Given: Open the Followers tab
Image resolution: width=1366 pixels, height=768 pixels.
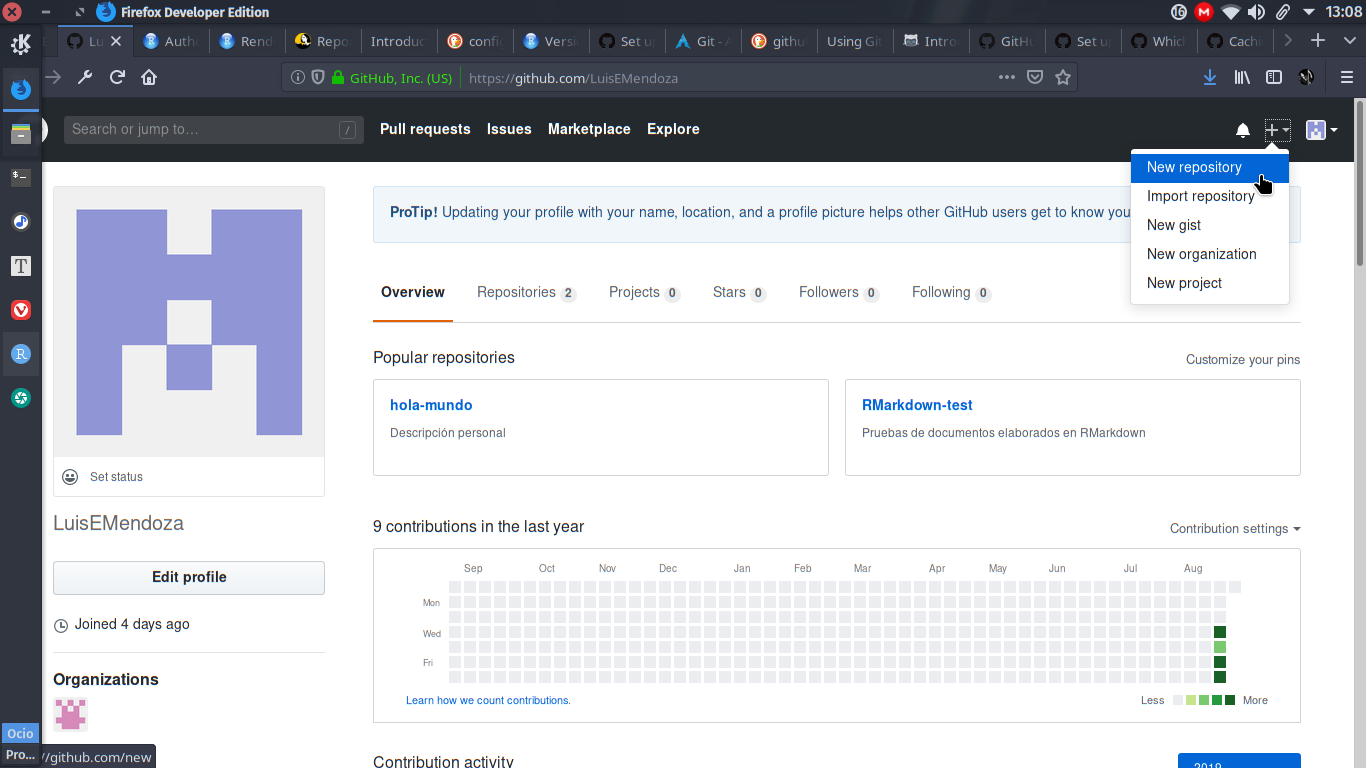Looking at the screenshot, I should point(839,292).
